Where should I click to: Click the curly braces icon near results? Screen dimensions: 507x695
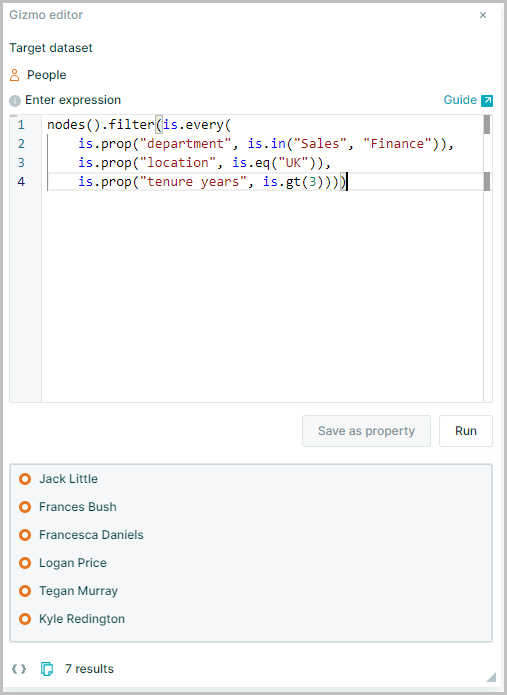coord(19,669)
